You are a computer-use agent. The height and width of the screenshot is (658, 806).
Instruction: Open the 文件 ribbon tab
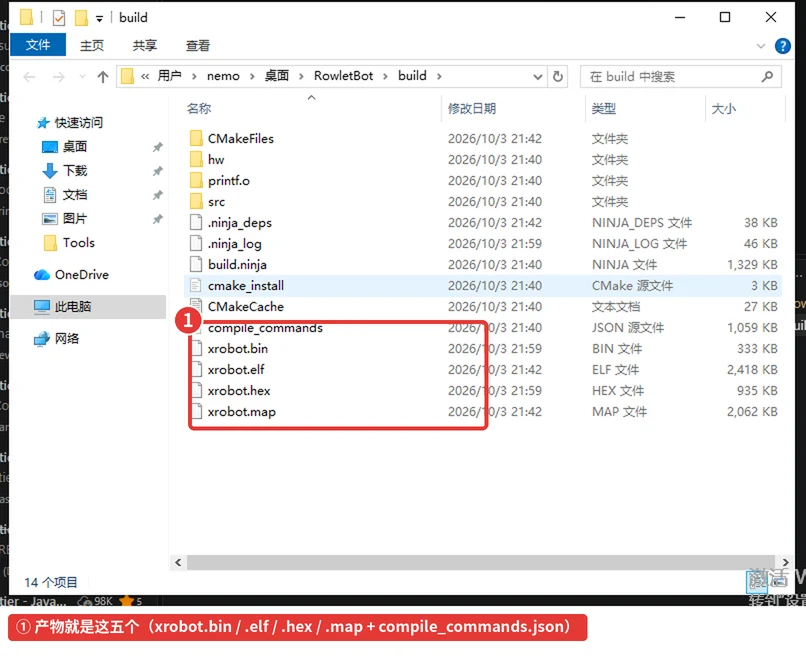38,45
